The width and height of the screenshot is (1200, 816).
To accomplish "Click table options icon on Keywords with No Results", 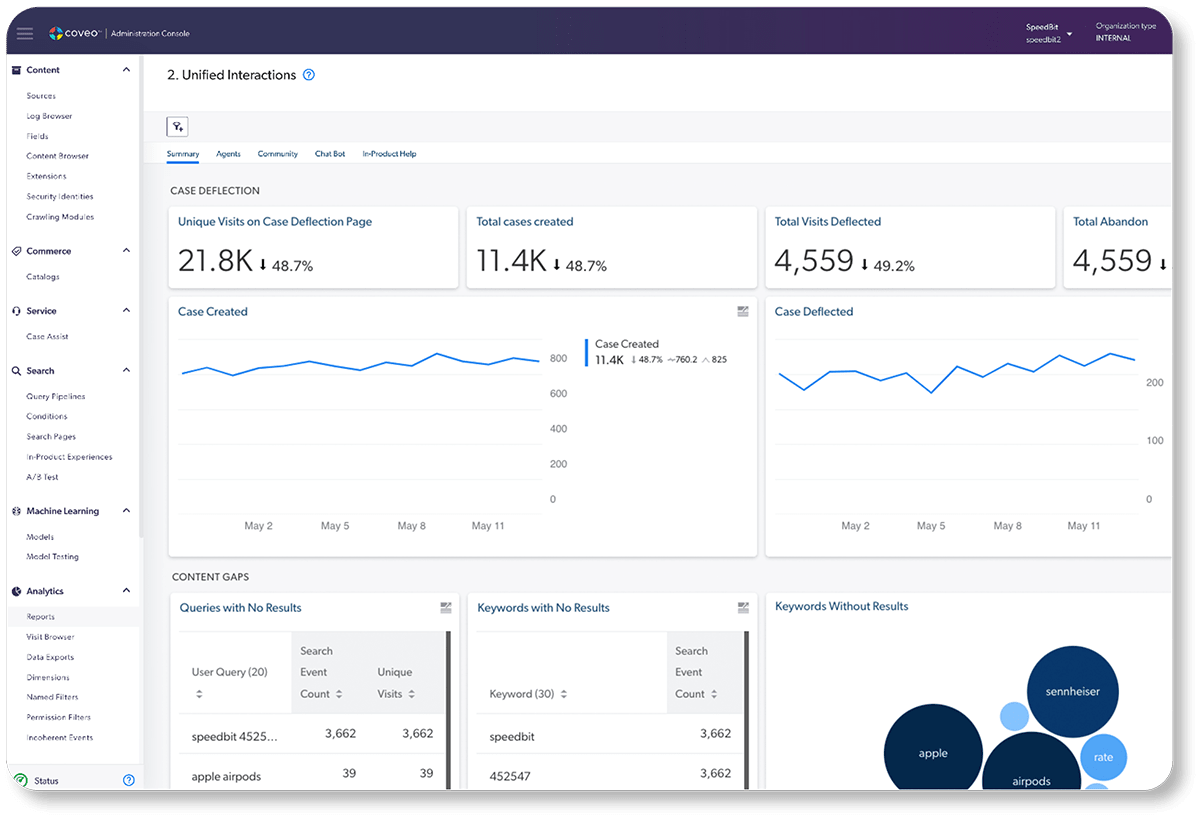I will click(x=743, y=608).
